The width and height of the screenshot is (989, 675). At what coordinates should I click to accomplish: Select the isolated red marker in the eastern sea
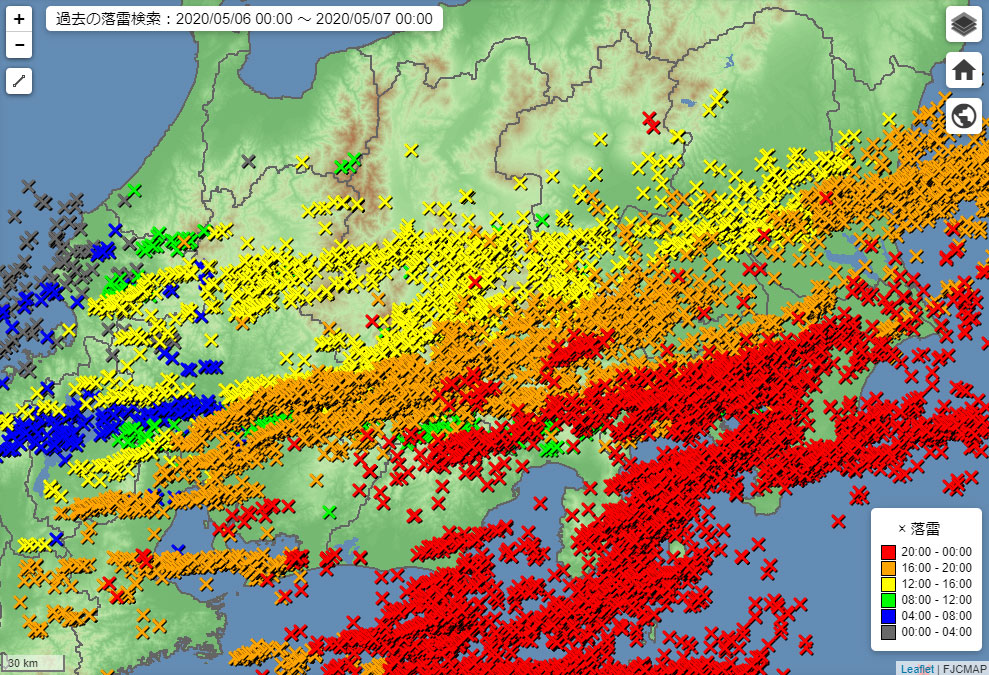838,521
